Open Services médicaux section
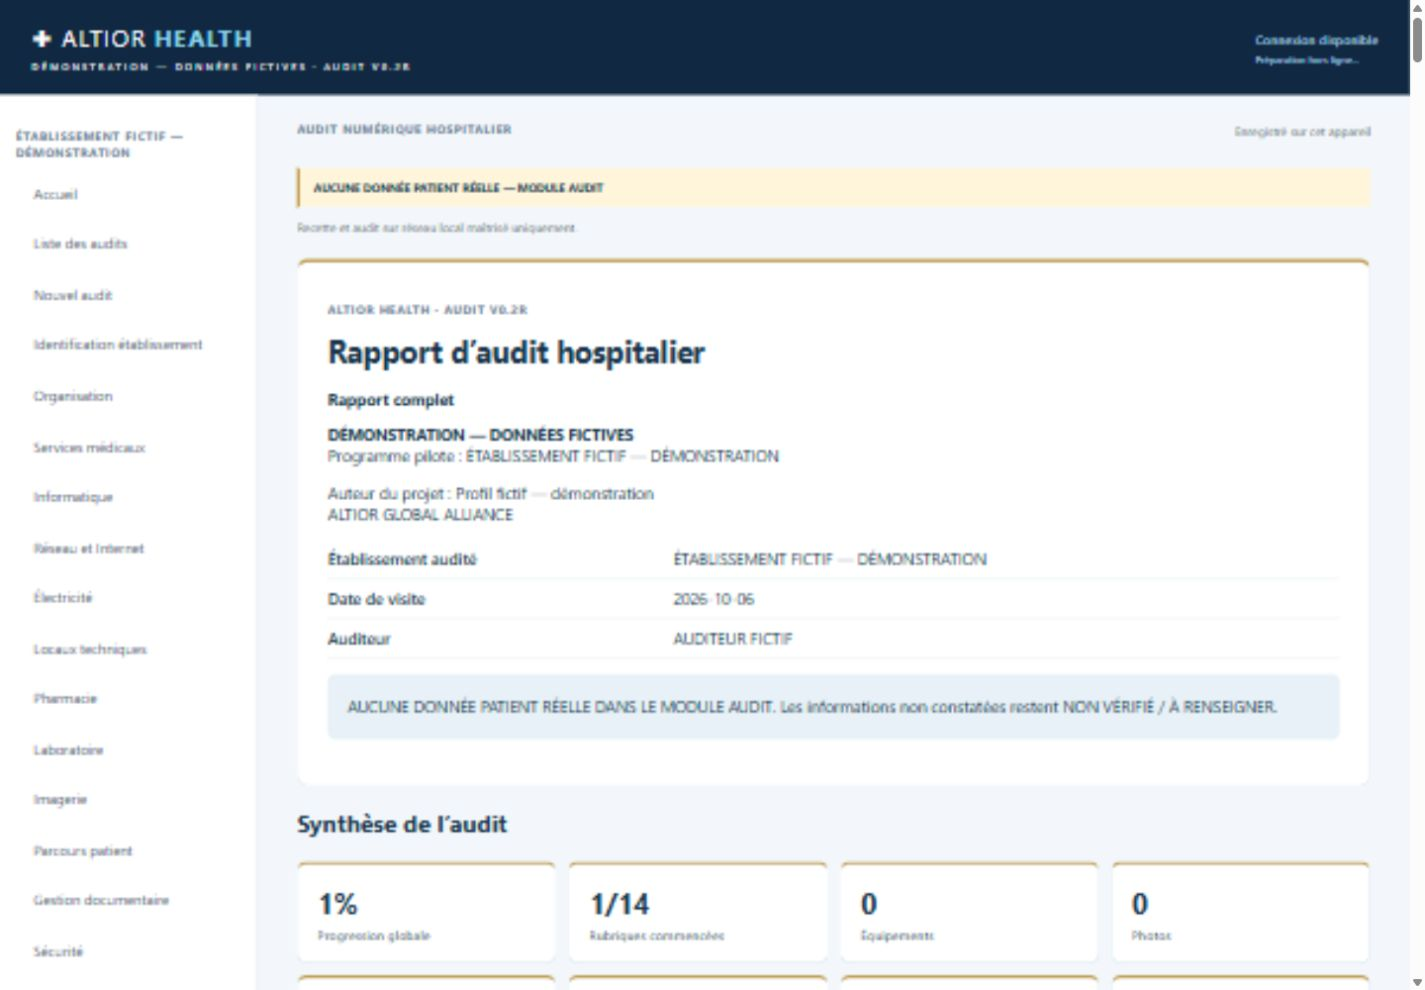 (89, 447)
